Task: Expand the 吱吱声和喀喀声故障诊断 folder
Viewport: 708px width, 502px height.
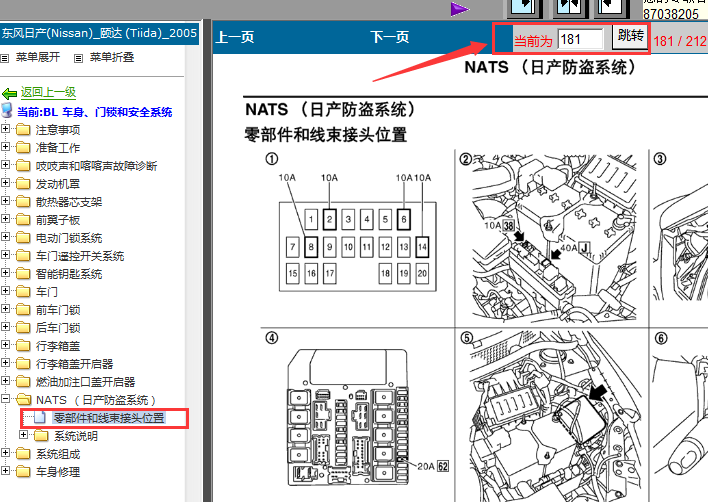Action: pyautogui.click(x=5, y=165)
